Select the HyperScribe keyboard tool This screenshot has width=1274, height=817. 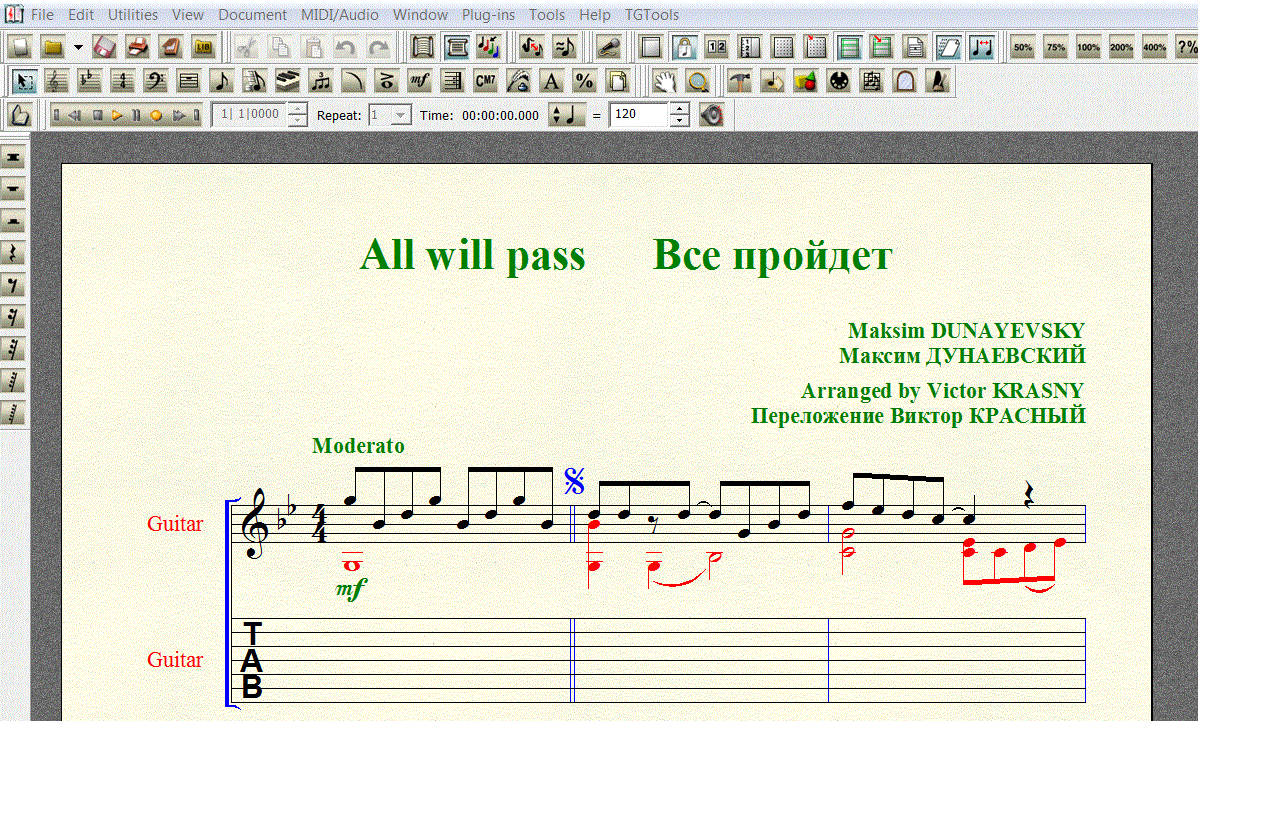(288, 81)
